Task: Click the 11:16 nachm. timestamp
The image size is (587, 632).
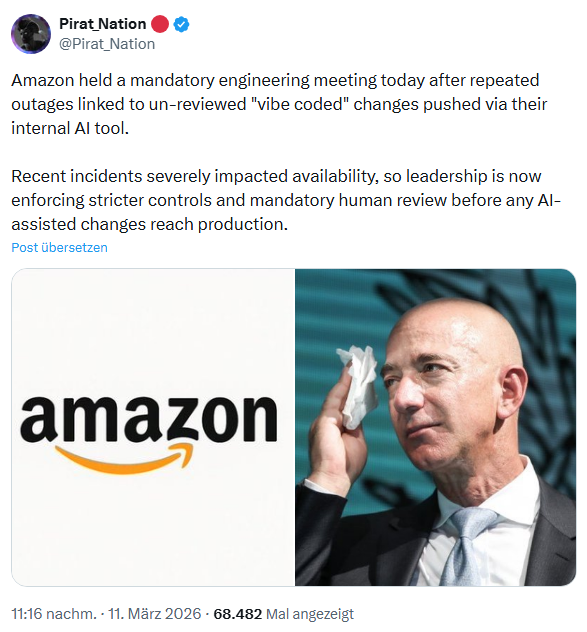Action: (54, 614)
